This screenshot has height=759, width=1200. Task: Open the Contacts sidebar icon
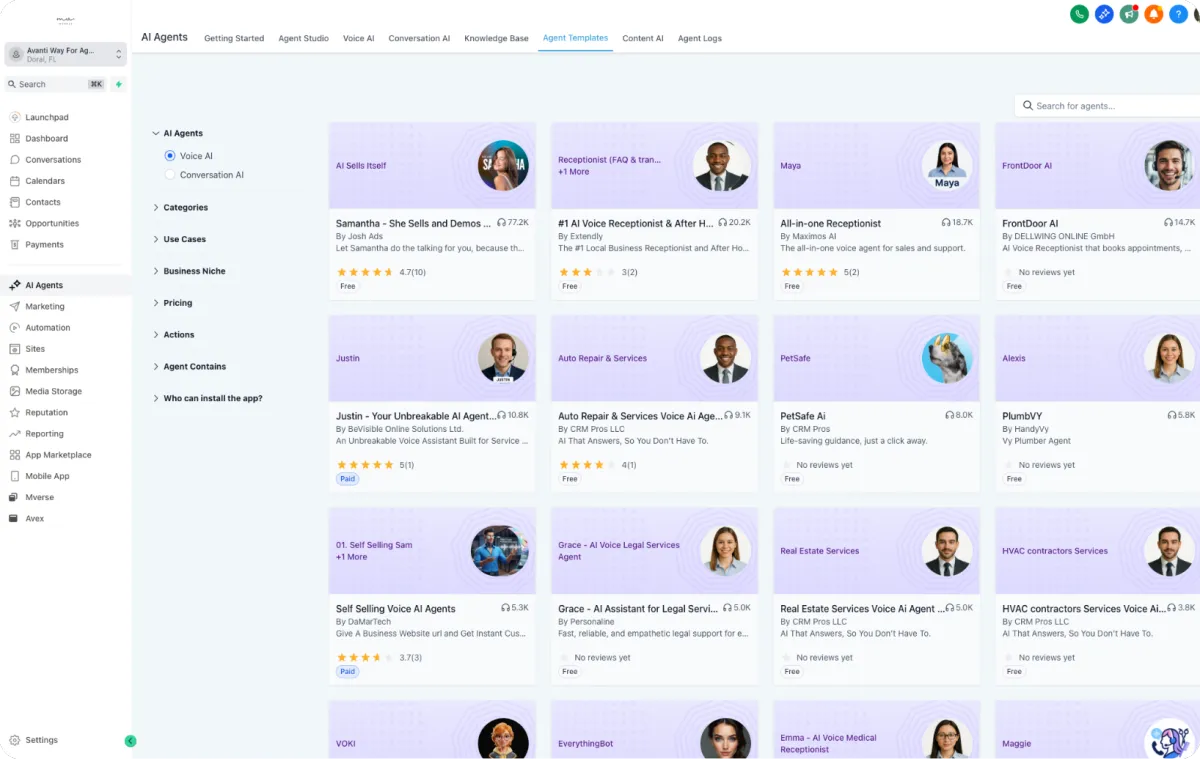pos(15,202)
